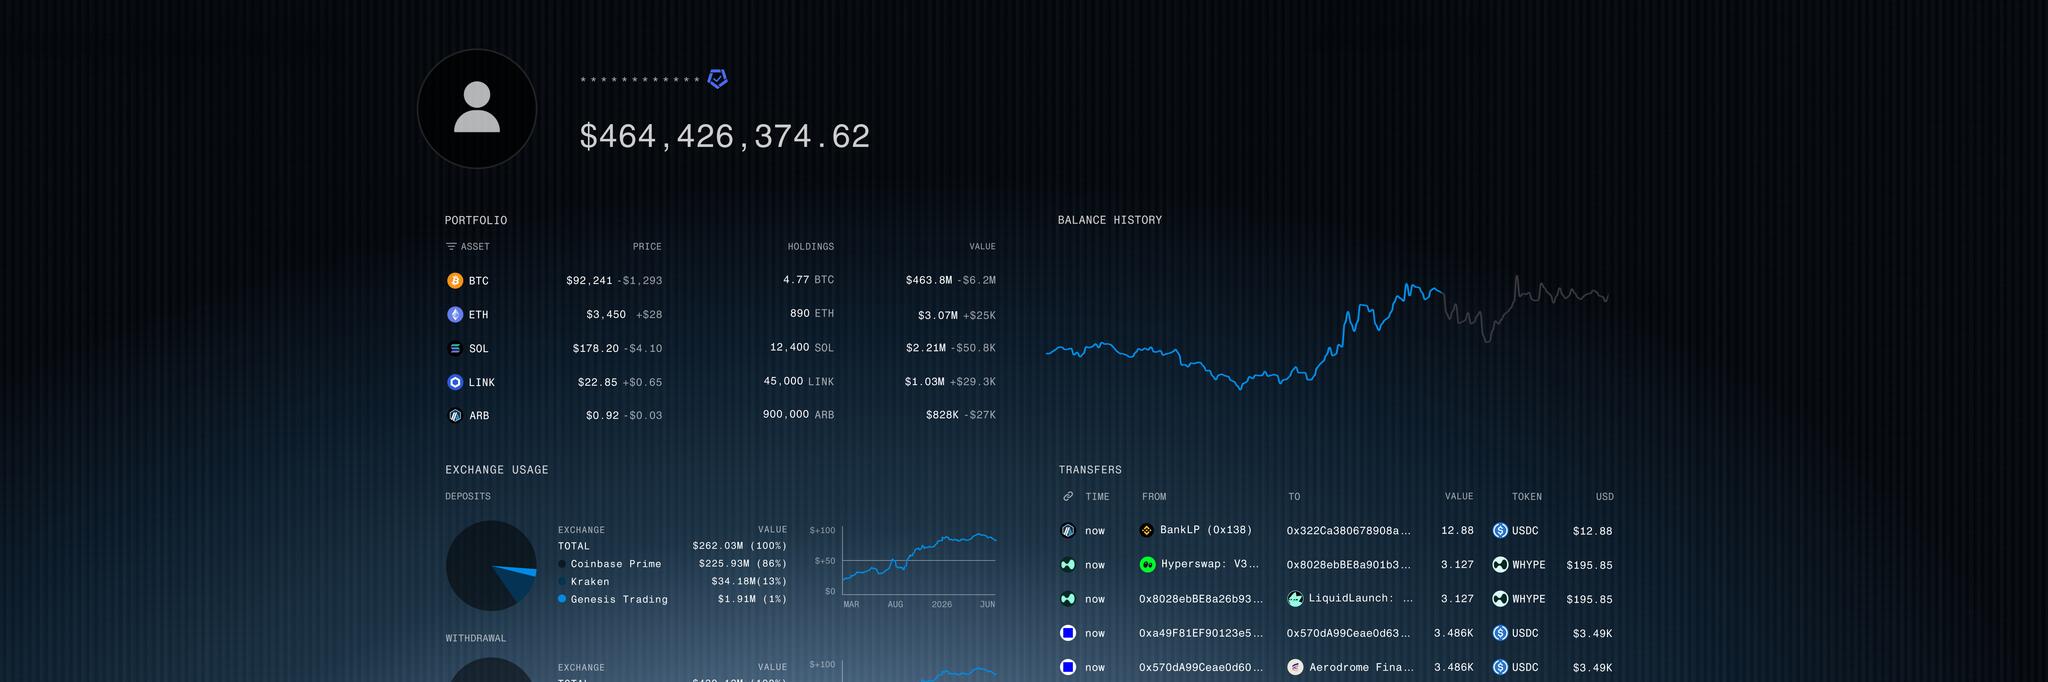The width and height of the screenshot is (2048, 682).
Task: Click the Aerodrome Finance logo icon
Action: (x=1295, y=667)
